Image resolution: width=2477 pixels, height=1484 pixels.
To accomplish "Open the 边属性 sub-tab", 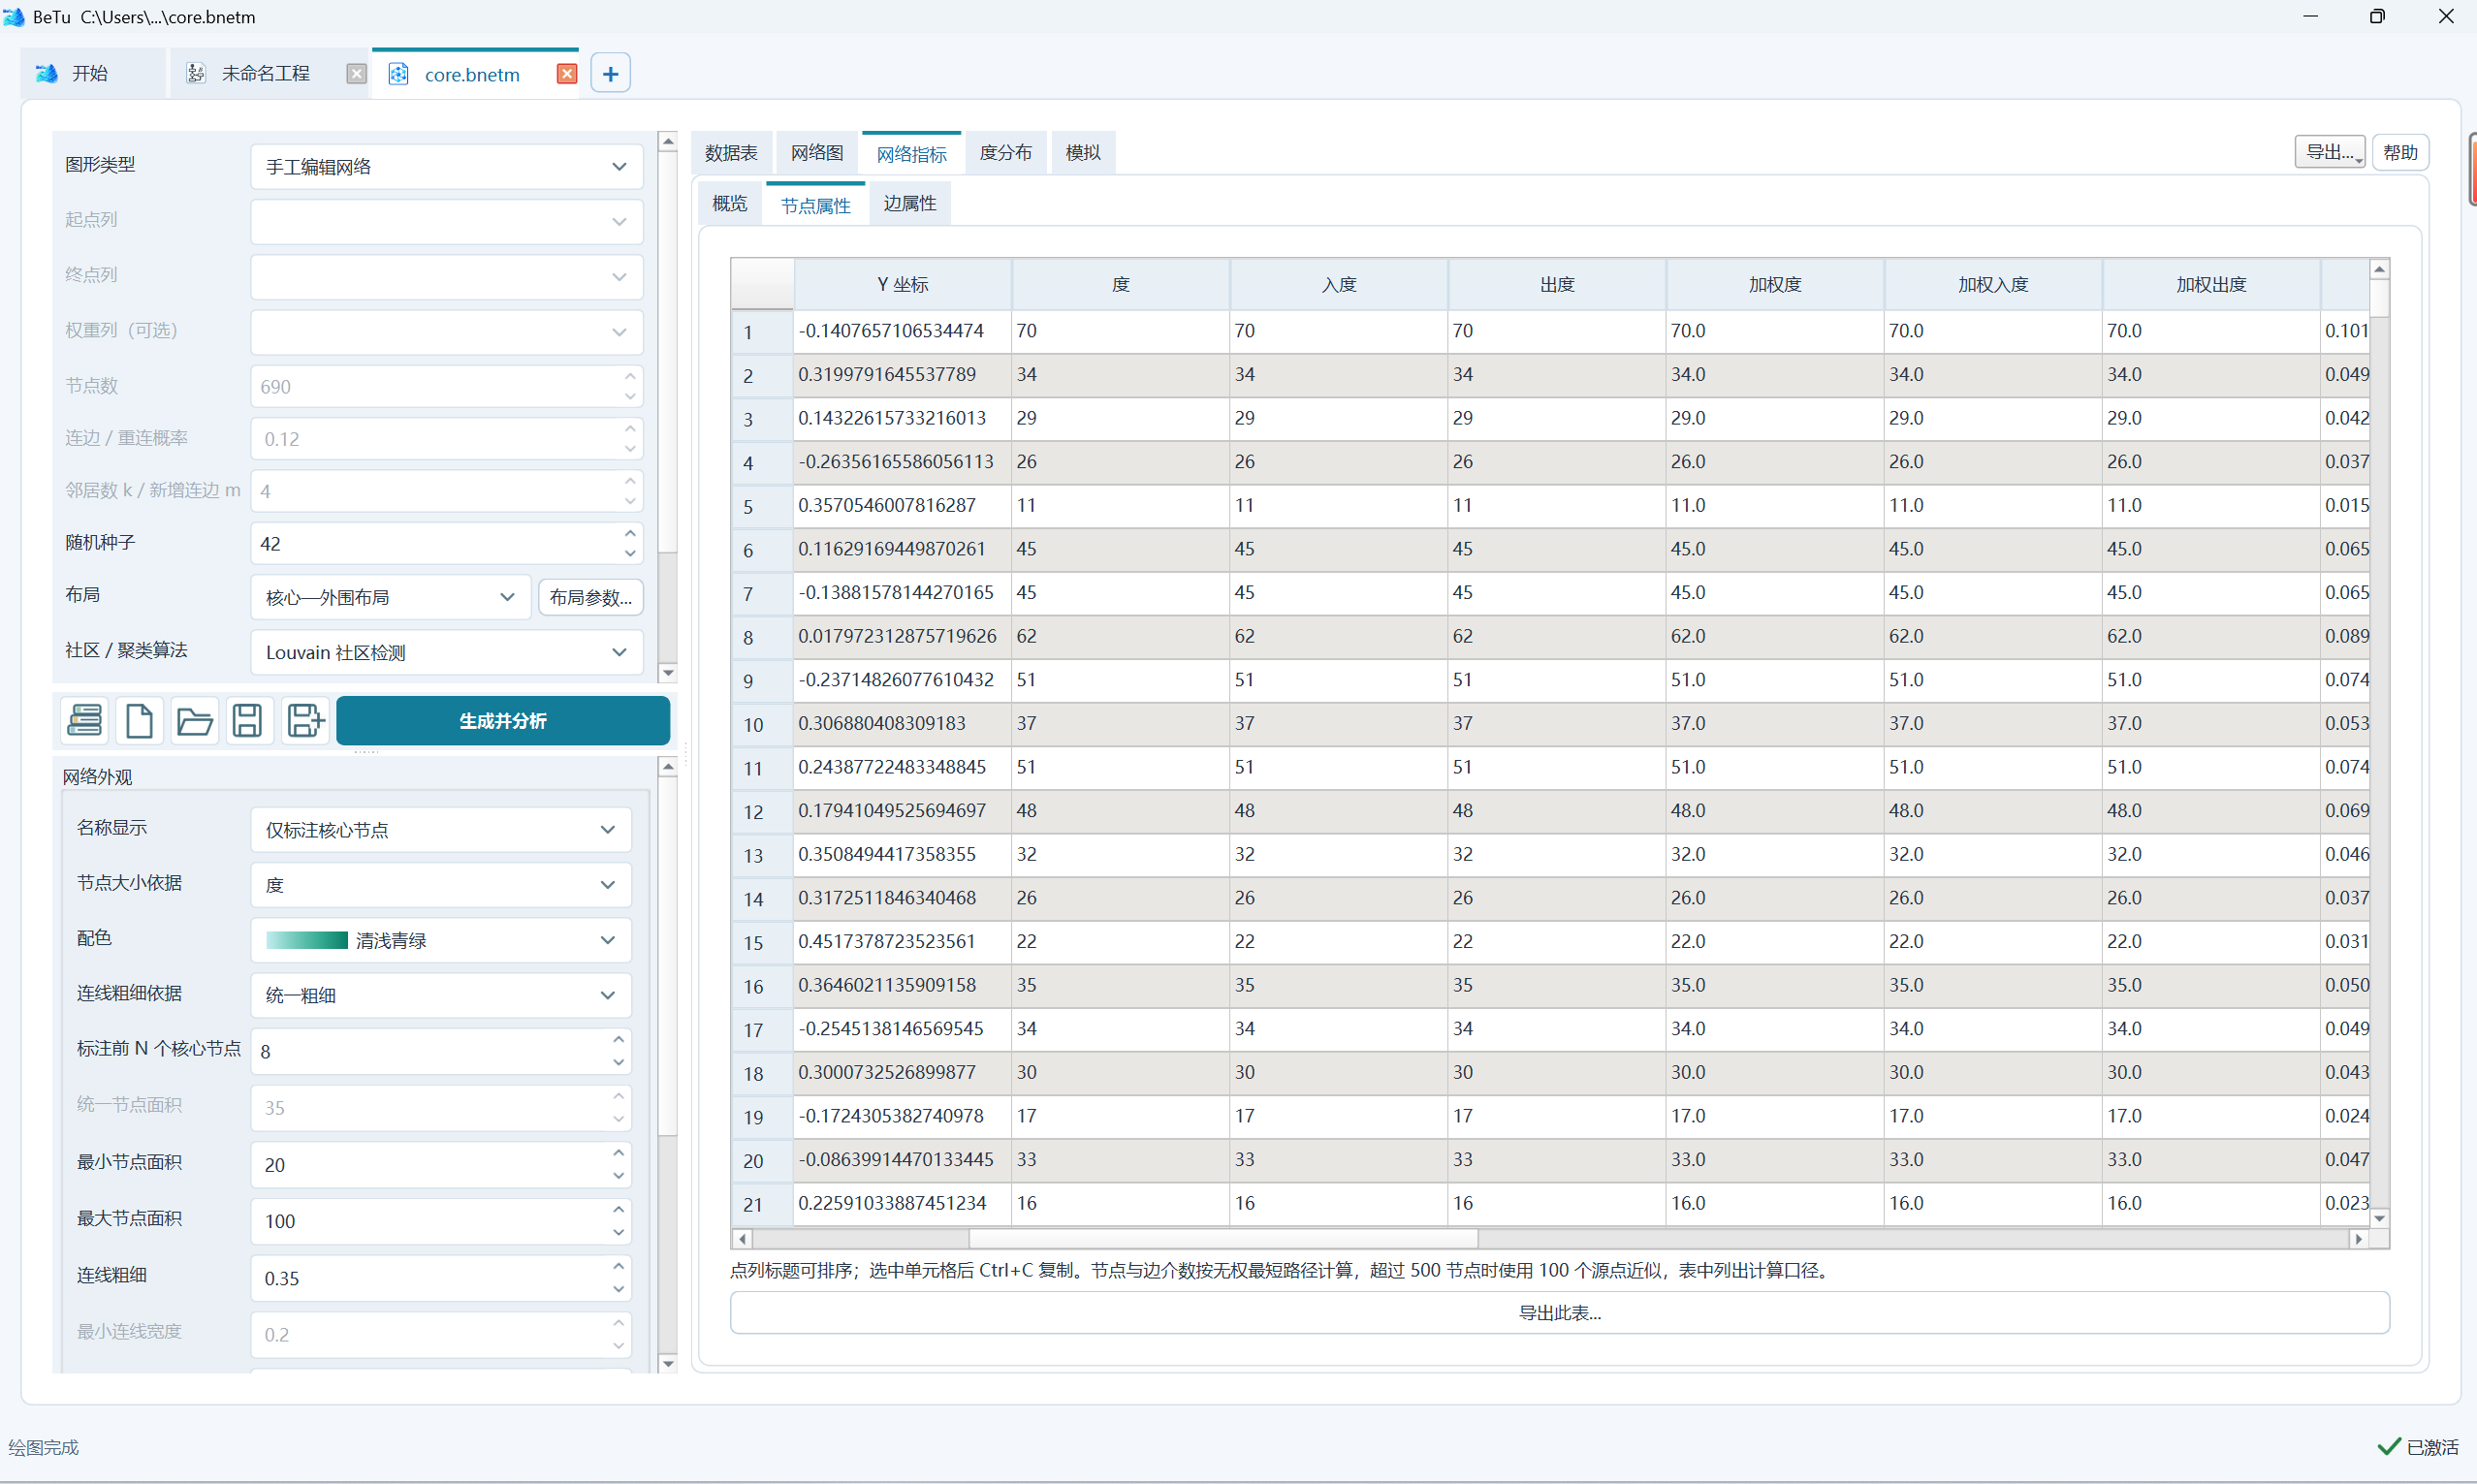I will (909, 204).
